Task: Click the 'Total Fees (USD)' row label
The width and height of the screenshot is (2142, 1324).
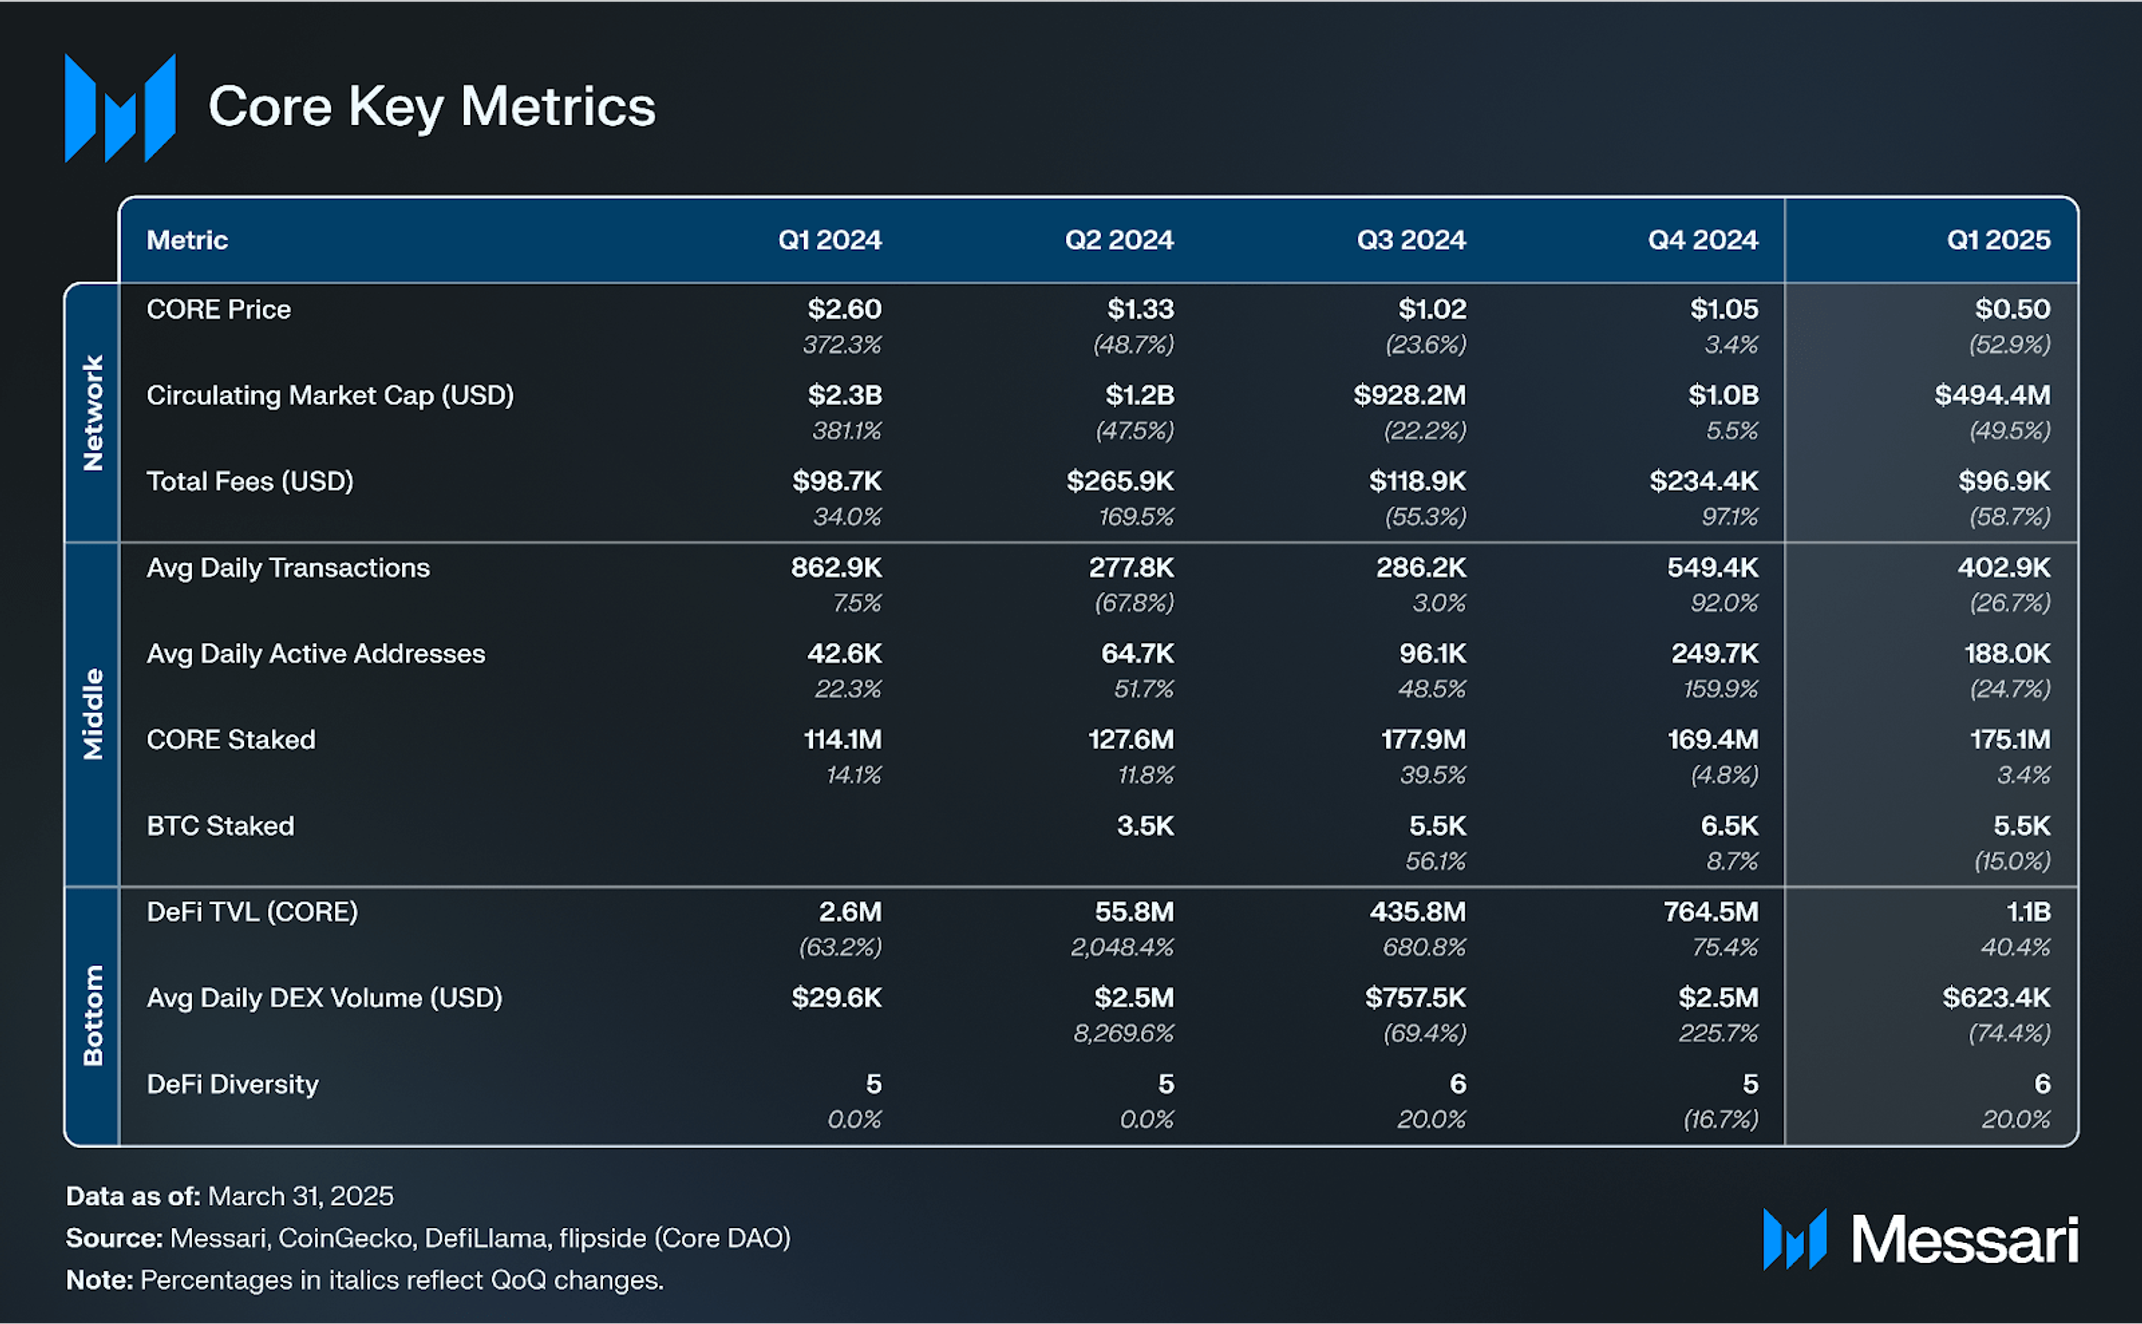Action: (250, 482)
